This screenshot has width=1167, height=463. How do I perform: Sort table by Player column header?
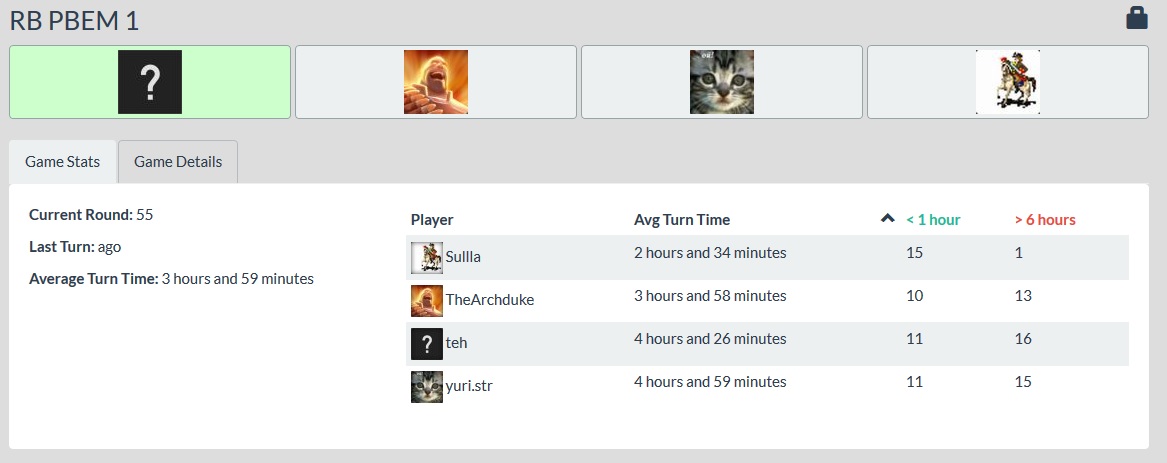pyautogui.click(x=432, y=220)
